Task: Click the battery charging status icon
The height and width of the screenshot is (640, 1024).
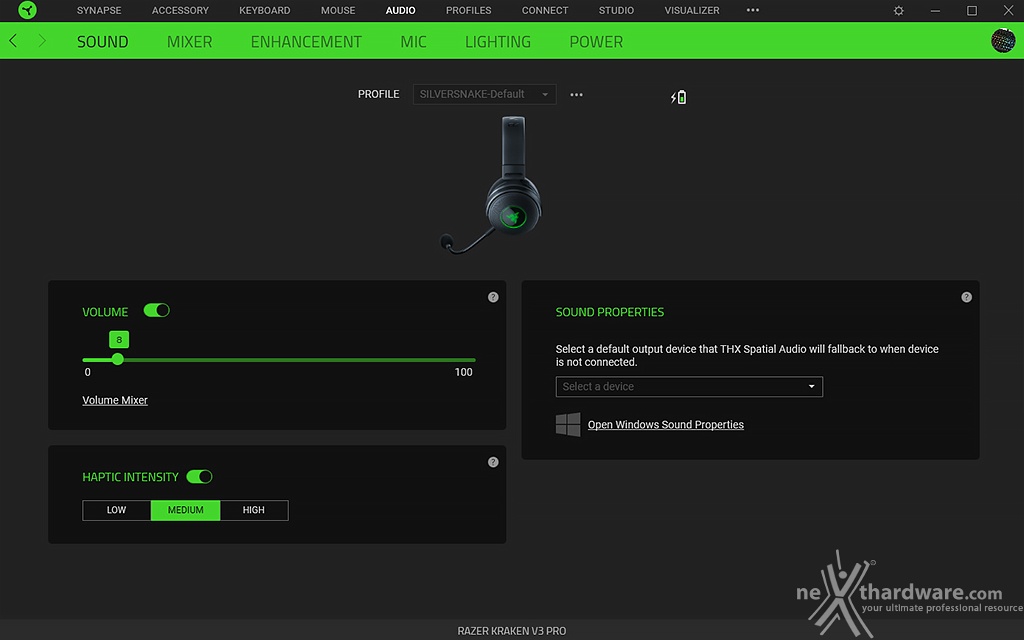Action: pyautogui.click(x=679, y=97)
